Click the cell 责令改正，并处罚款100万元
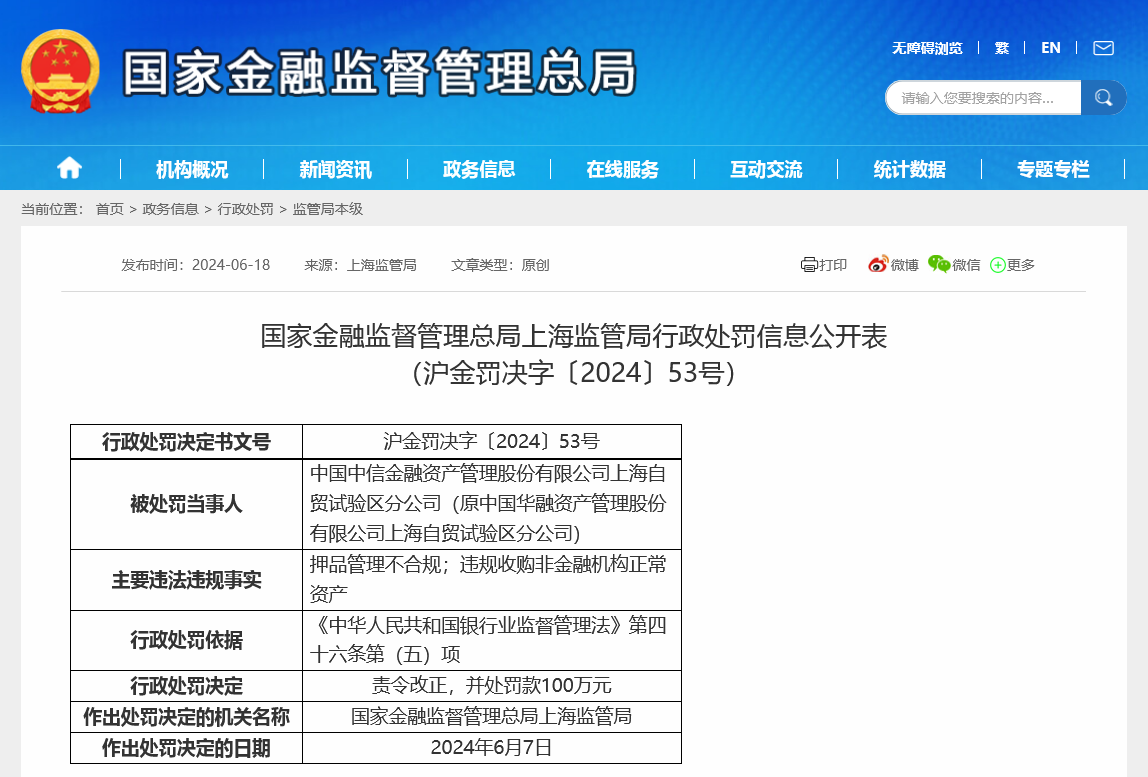The width and height of the screenshot is (1148, 777). (492, 686)
